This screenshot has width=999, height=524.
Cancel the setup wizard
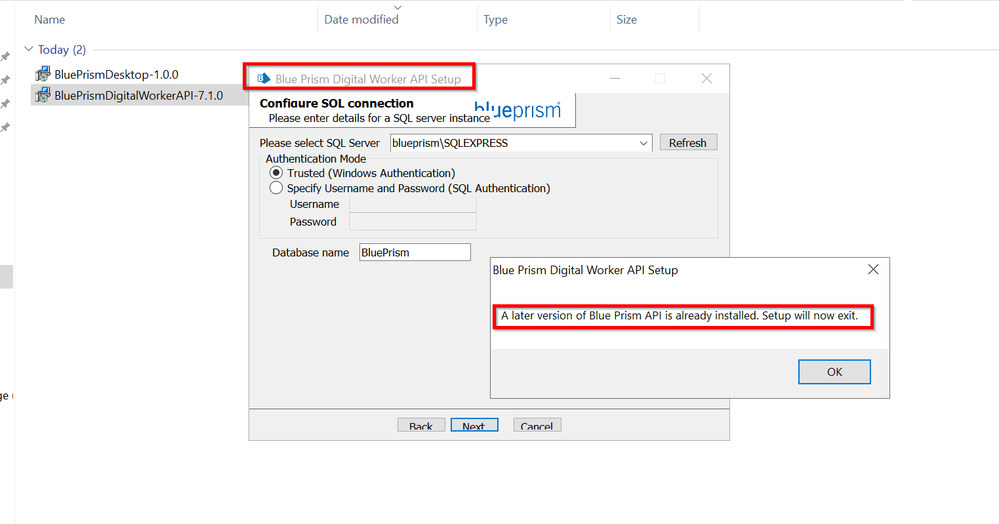(x=536, y=426)
